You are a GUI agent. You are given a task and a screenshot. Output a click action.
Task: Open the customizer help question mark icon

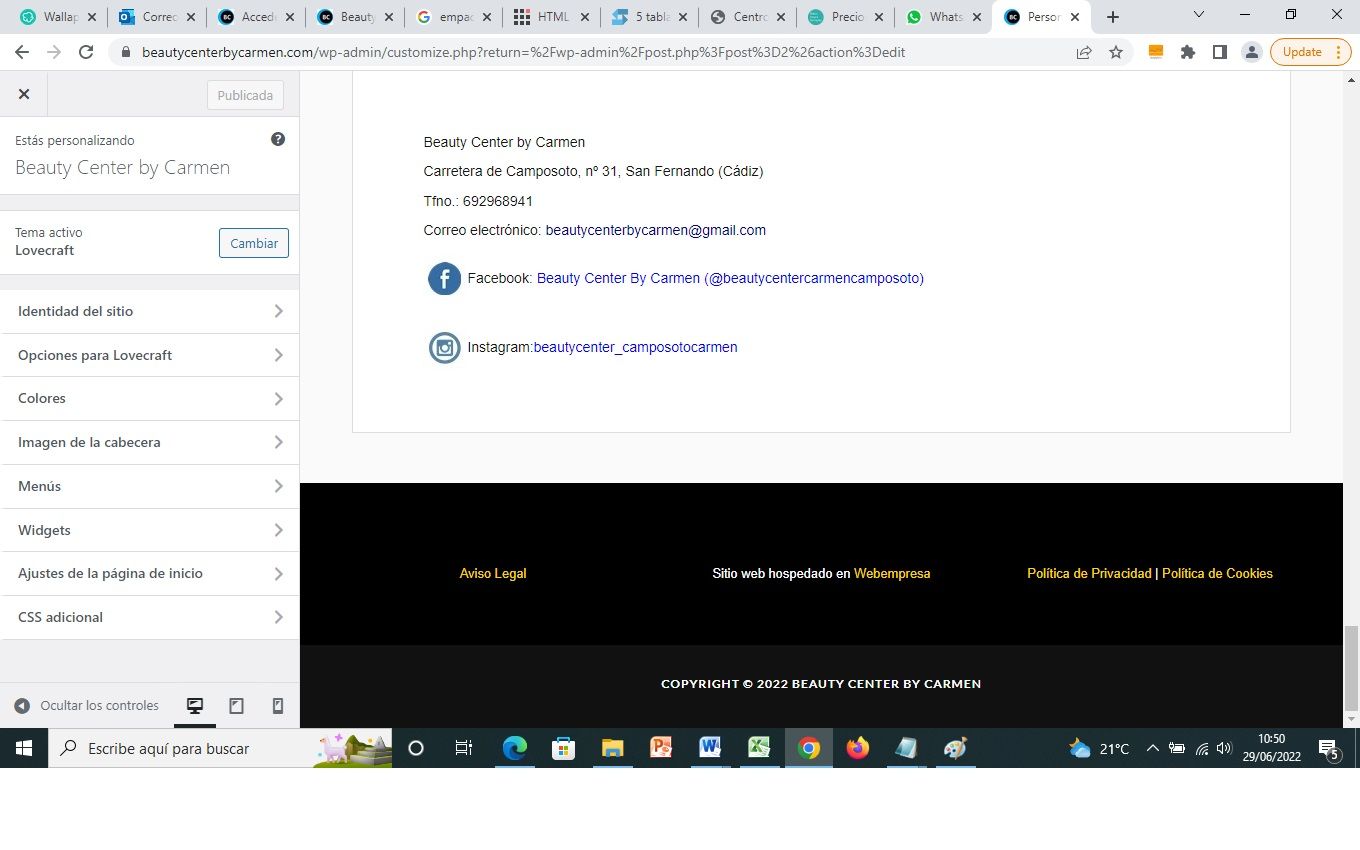click(278, 139)
